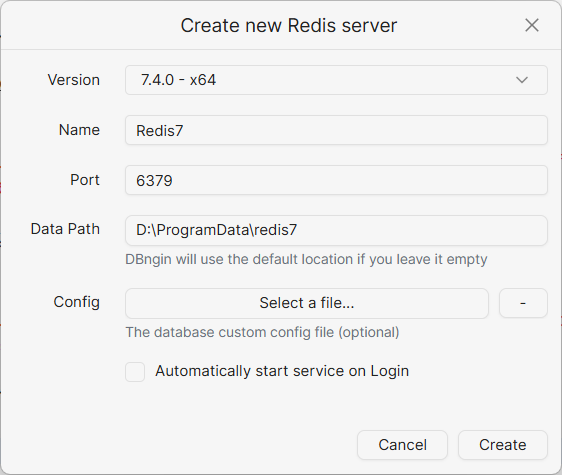Click into the Port field showing 6379

pos(336,180)
